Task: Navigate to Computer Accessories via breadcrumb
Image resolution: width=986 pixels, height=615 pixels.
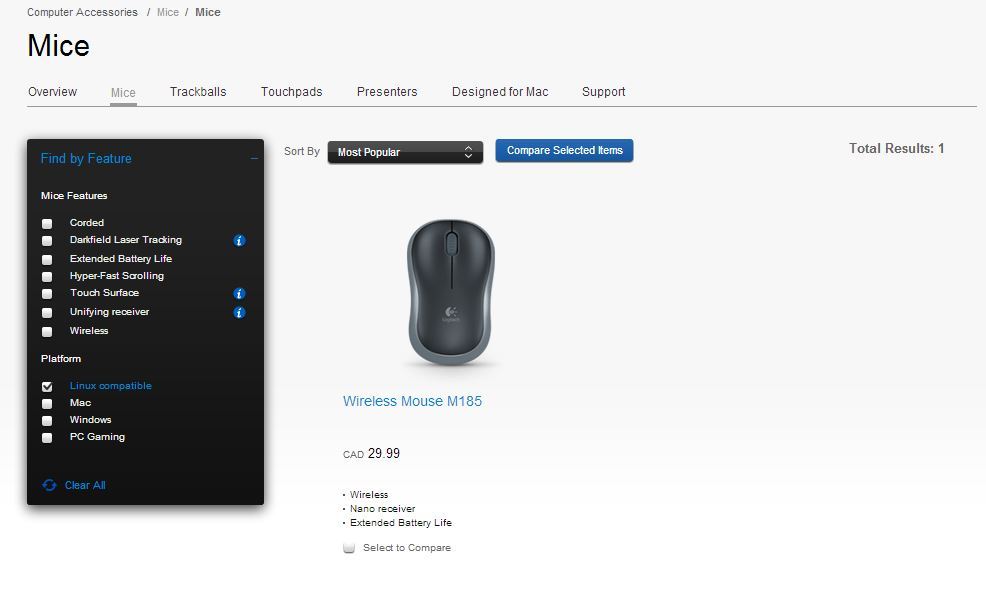Action: [x=82, y=12]
